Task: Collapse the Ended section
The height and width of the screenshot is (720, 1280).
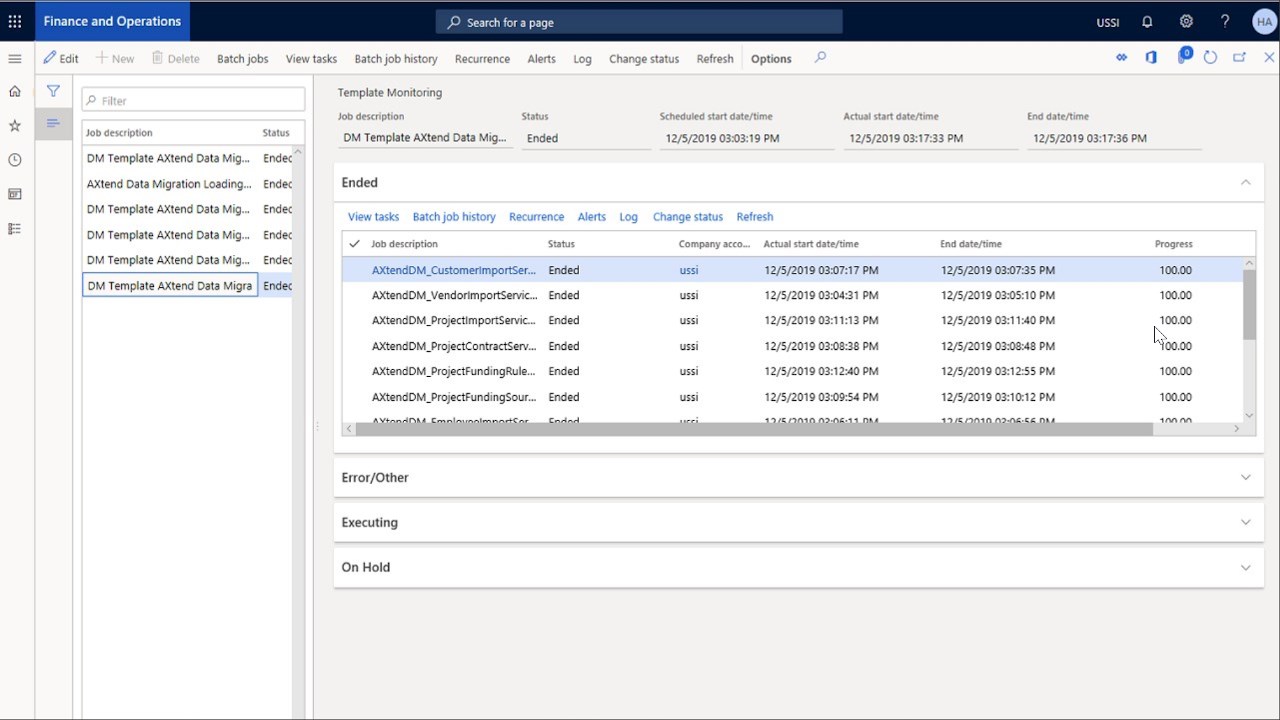Action: point(1245,183)
